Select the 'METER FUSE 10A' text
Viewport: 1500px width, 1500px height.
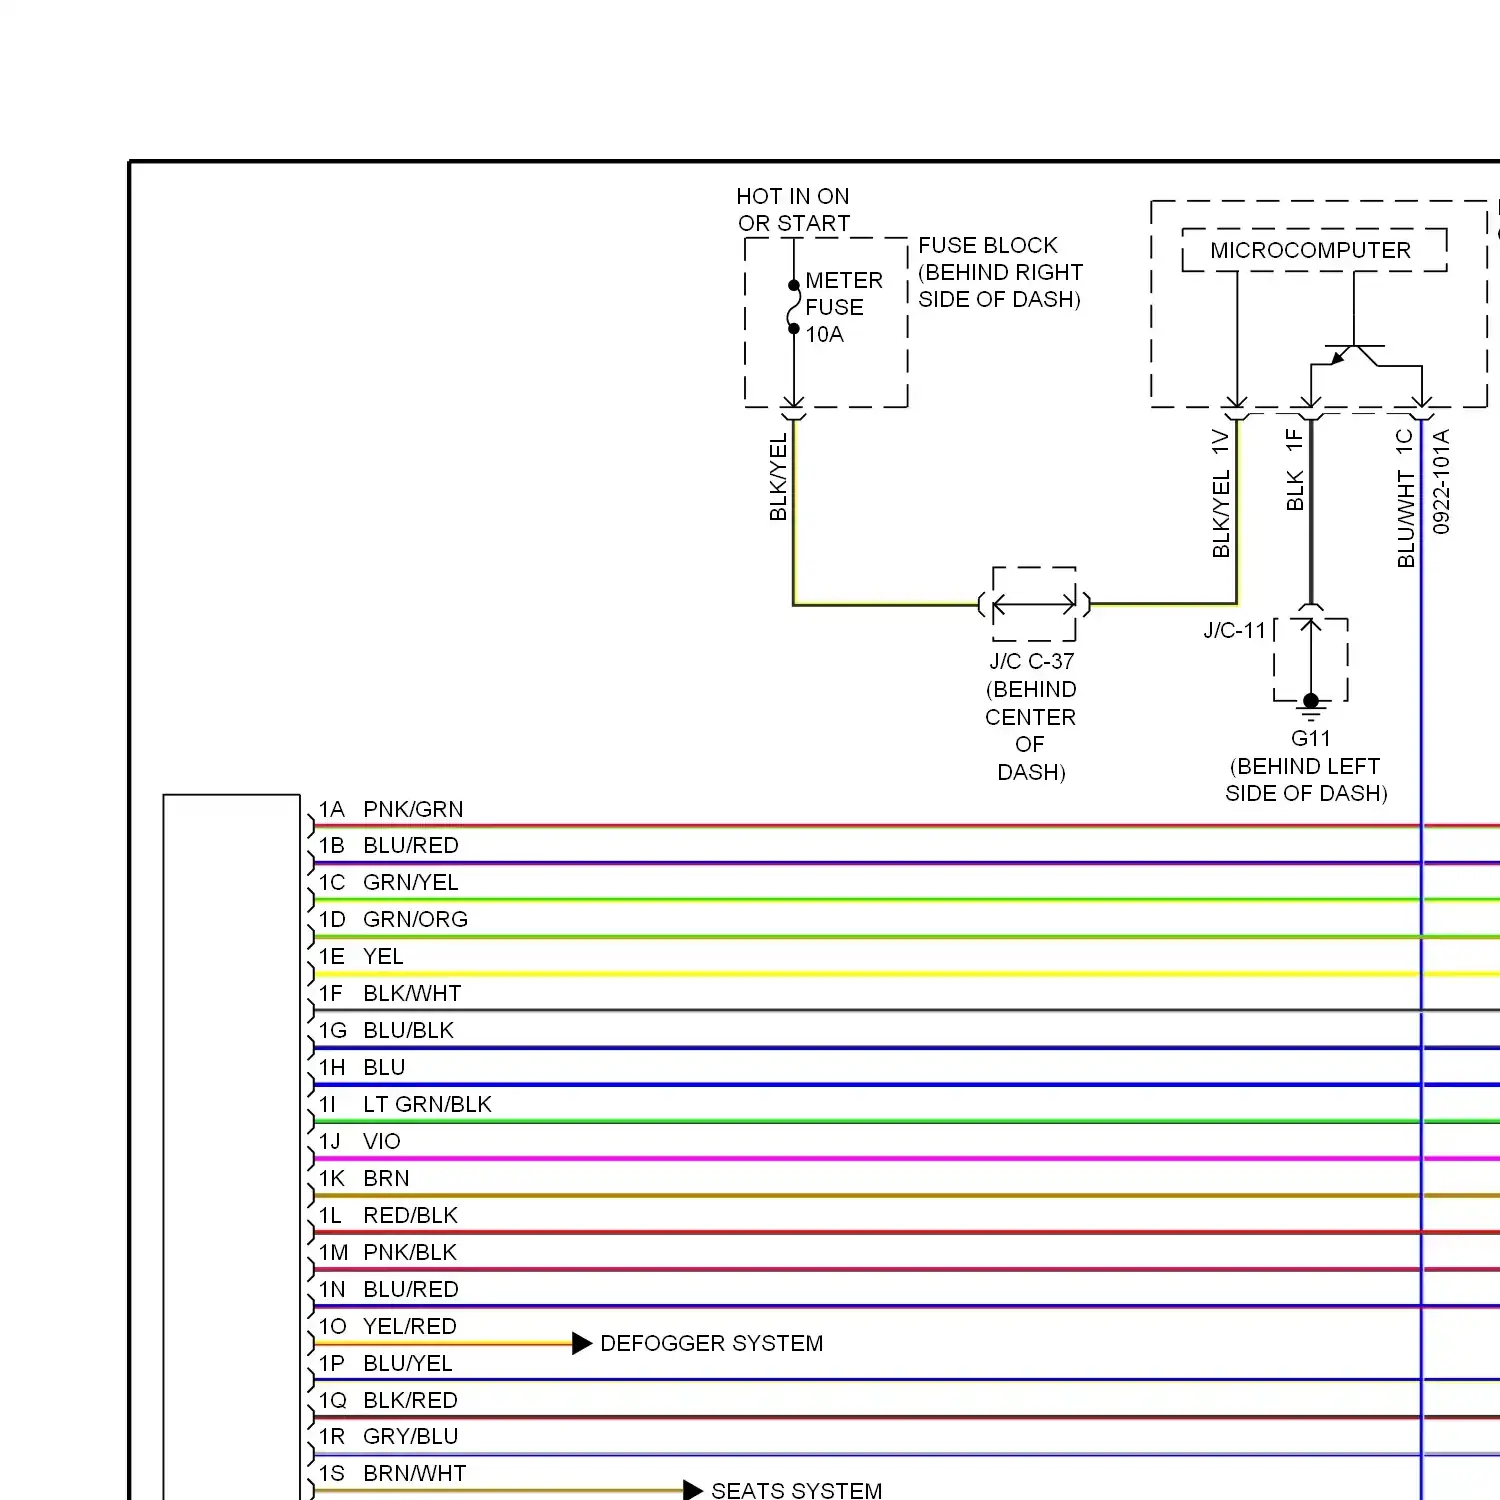coord(844,307)
